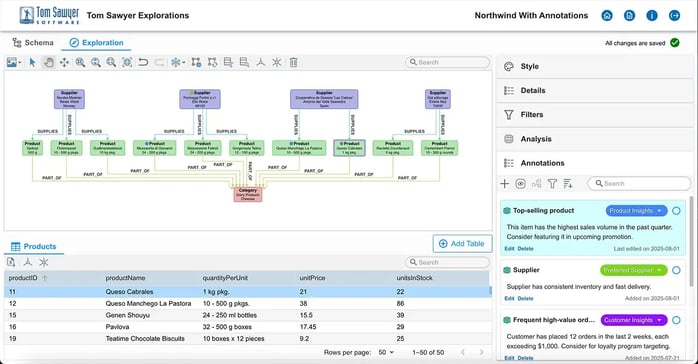The width and height of the screenshot is (698, 364).
Task: Undo the last graph action
Action: [x=143, y=62]
